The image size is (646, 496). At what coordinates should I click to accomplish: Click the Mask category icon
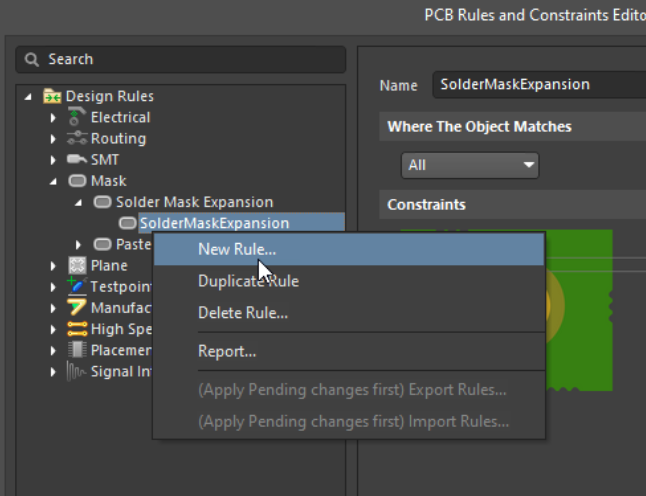pos(77,181)
